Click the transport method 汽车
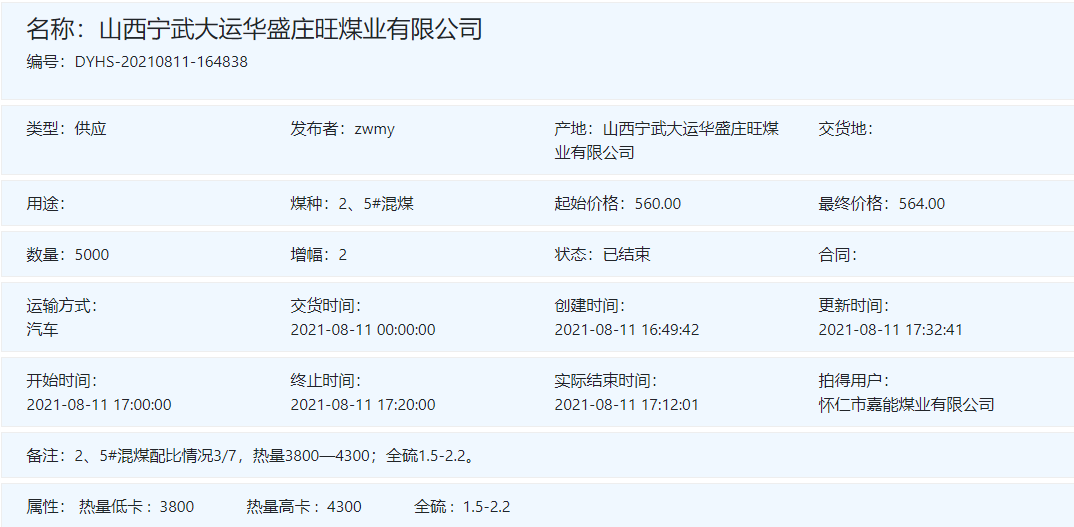 pyautogui.click(x=42, y=330)
